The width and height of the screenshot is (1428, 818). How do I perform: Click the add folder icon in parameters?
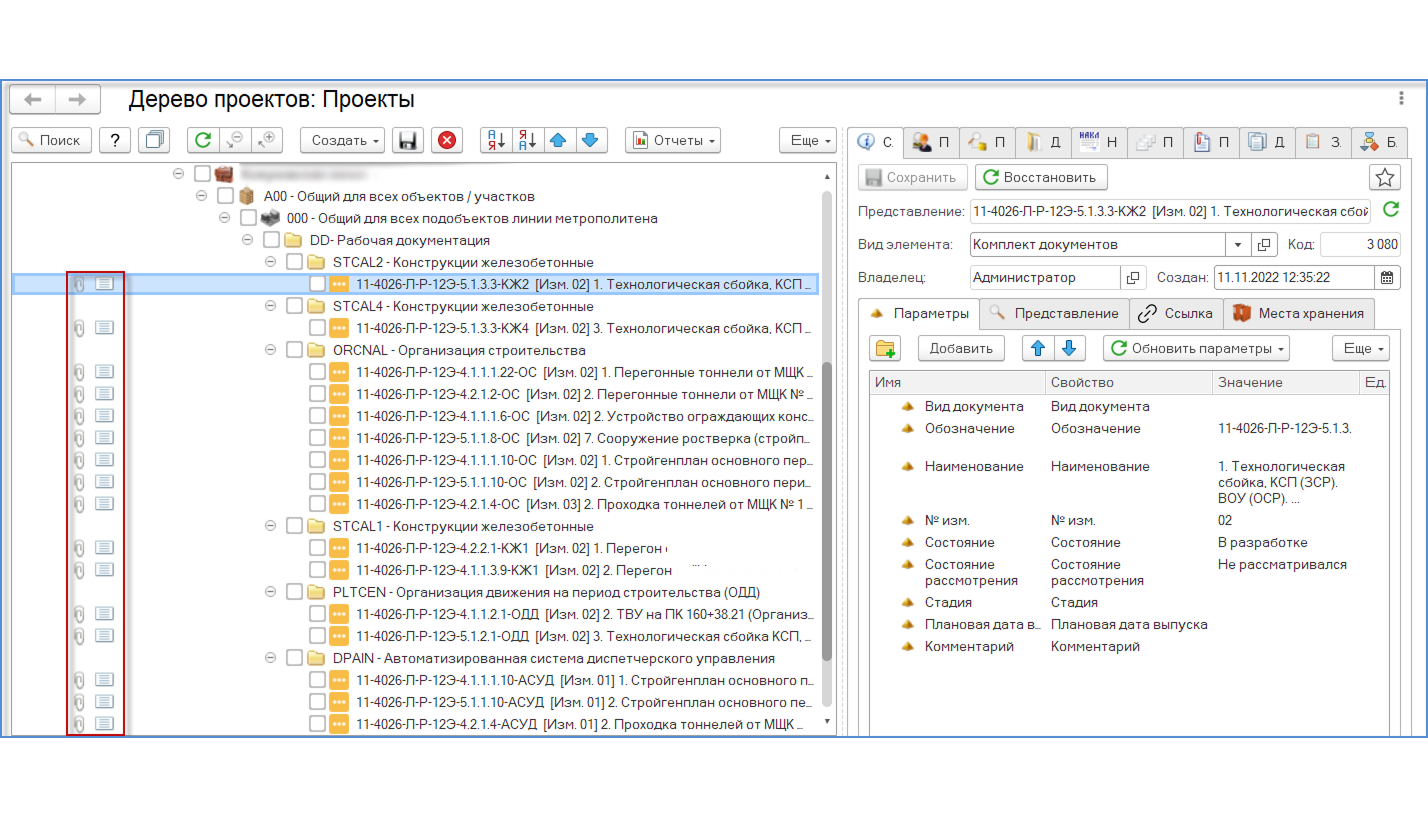(886, 348)
